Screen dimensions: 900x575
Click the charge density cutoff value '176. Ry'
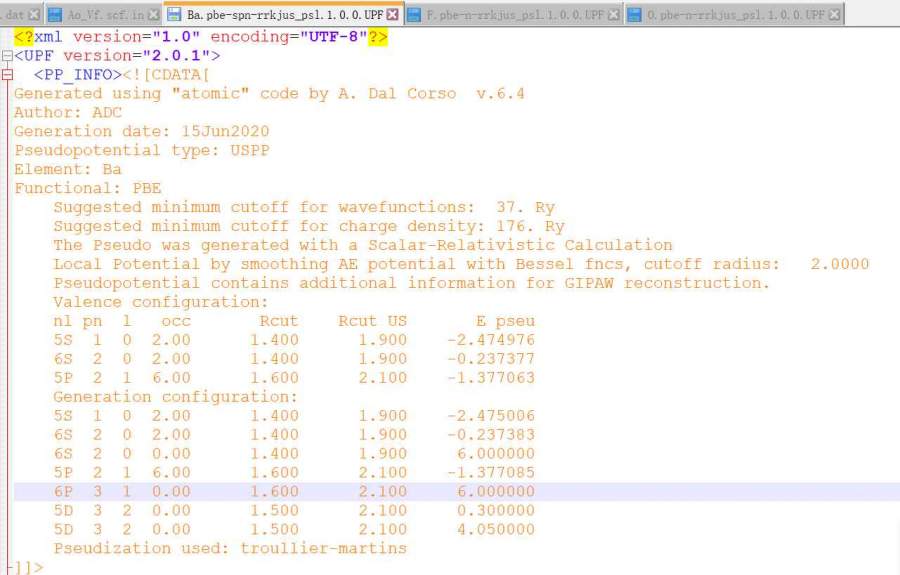[530, 226]
